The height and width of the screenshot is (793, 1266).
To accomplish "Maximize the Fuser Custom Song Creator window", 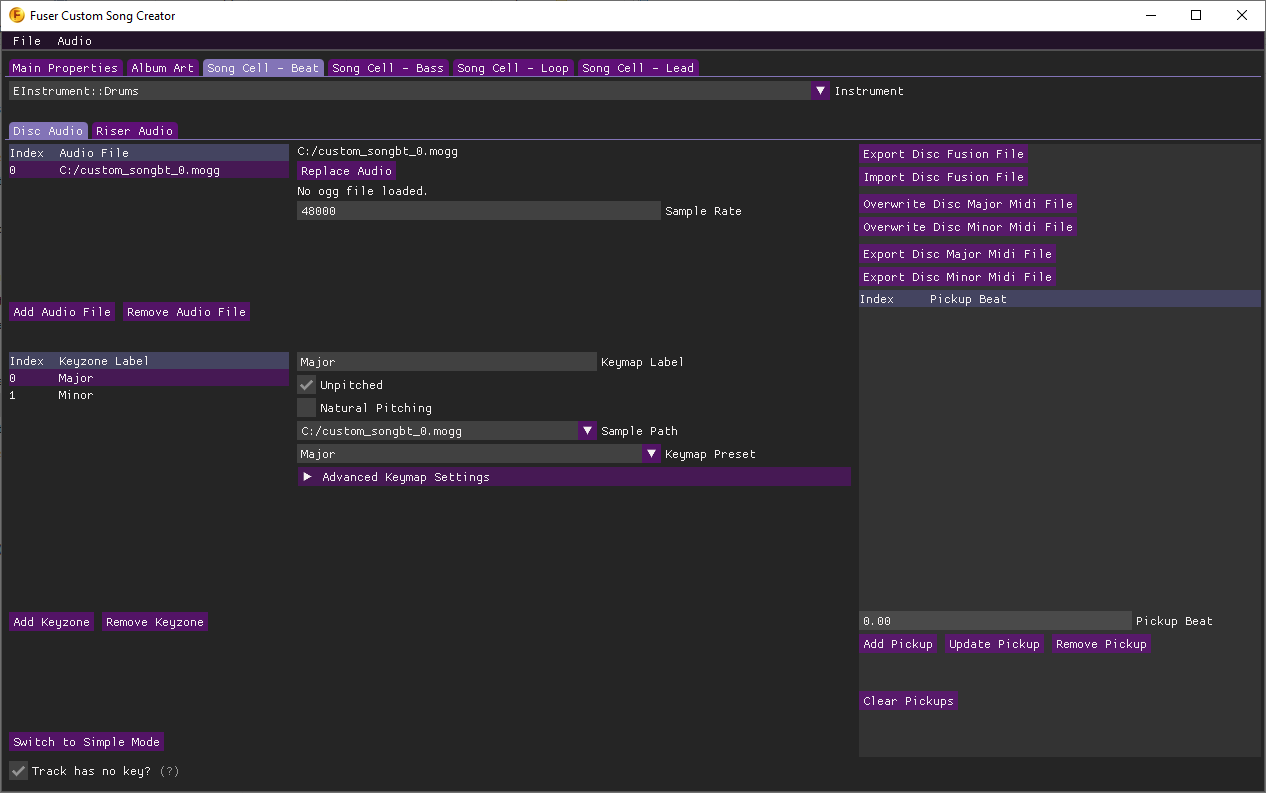I will tap(1196, 15).
